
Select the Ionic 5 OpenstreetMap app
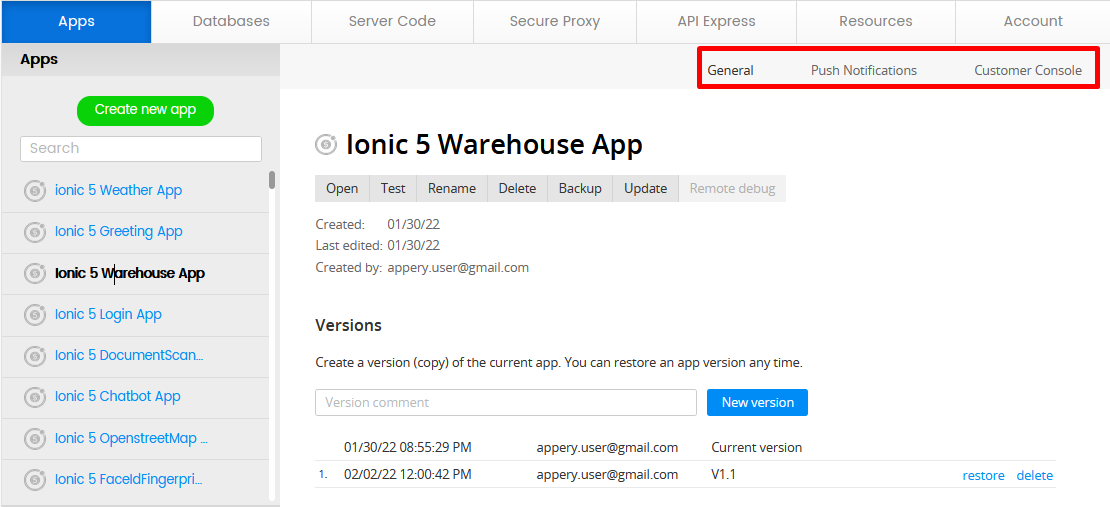pos(131,438)
